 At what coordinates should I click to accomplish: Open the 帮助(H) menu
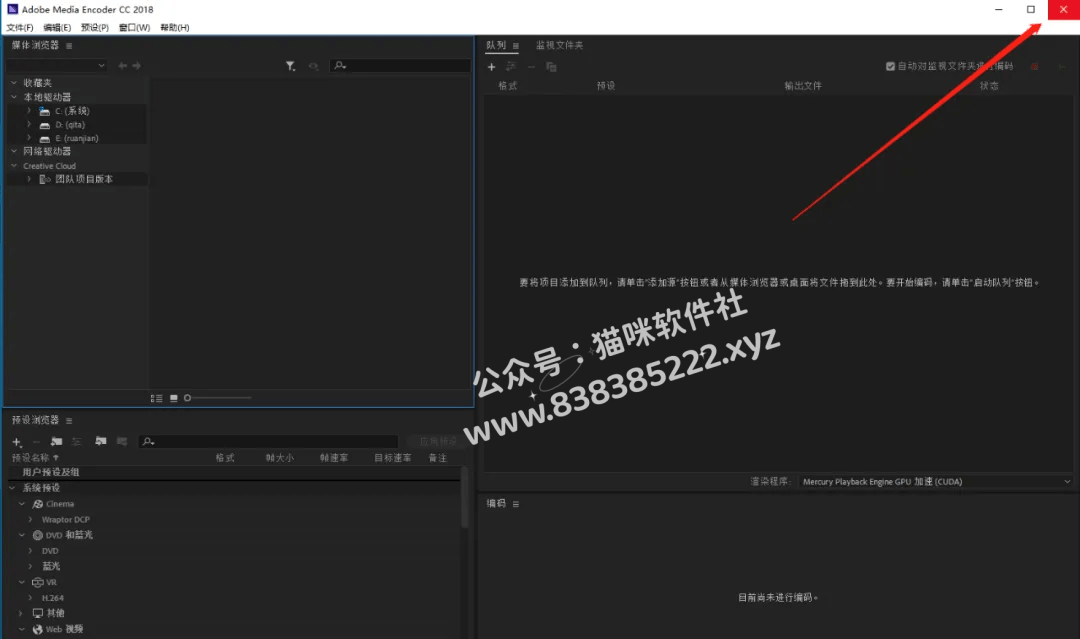[175, 28]
